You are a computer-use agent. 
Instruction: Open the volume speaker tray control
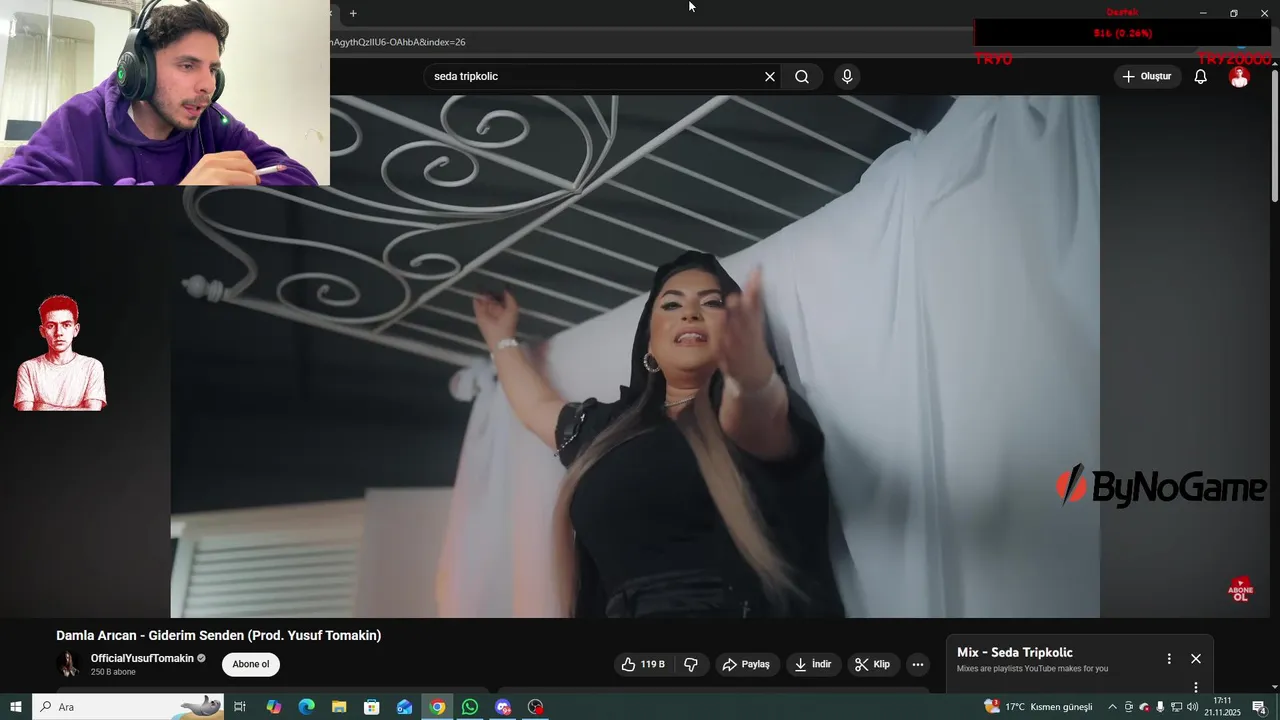click(x=1192, y=707)
